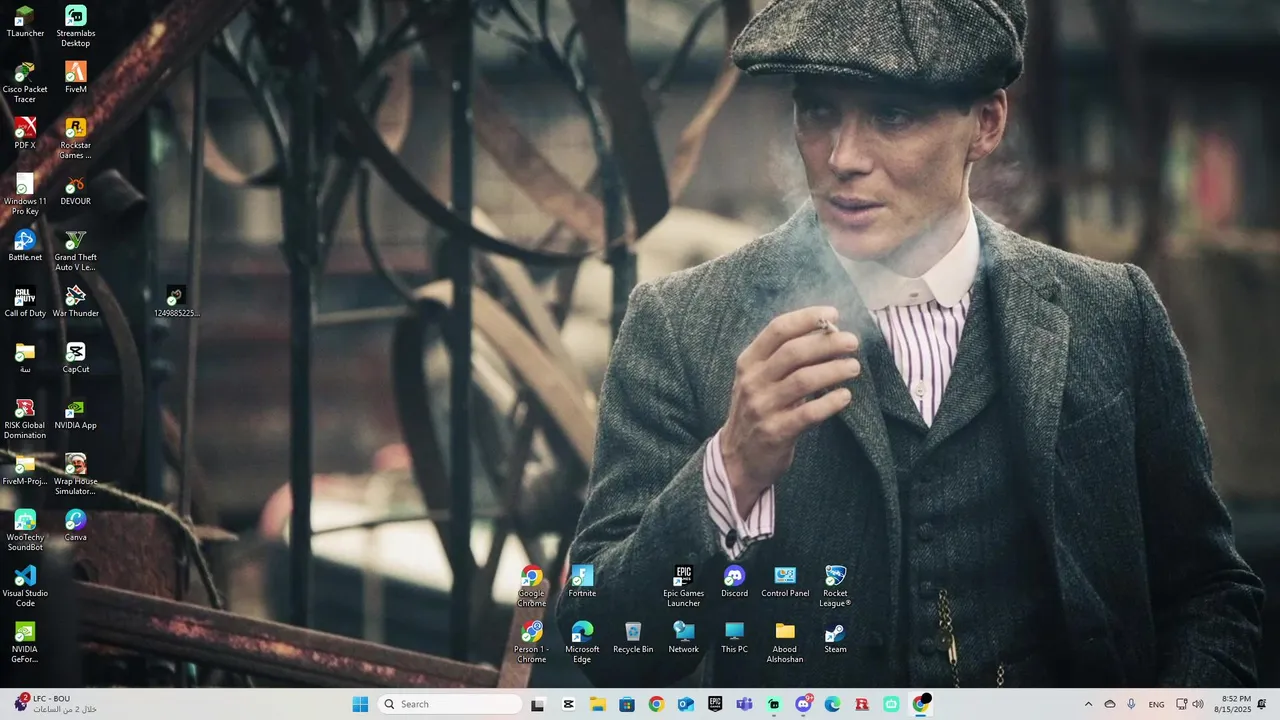The height and width of the screenshot is (720, 1280).
Task: Select the file named 1249885225
Action: (x=177, y=302)
